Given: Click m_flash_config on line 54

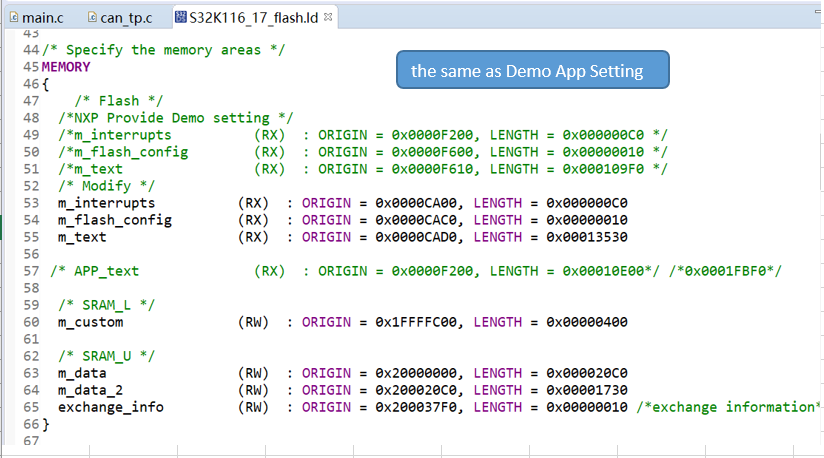Looking at the screenshot, I should [x=114, y=220].
